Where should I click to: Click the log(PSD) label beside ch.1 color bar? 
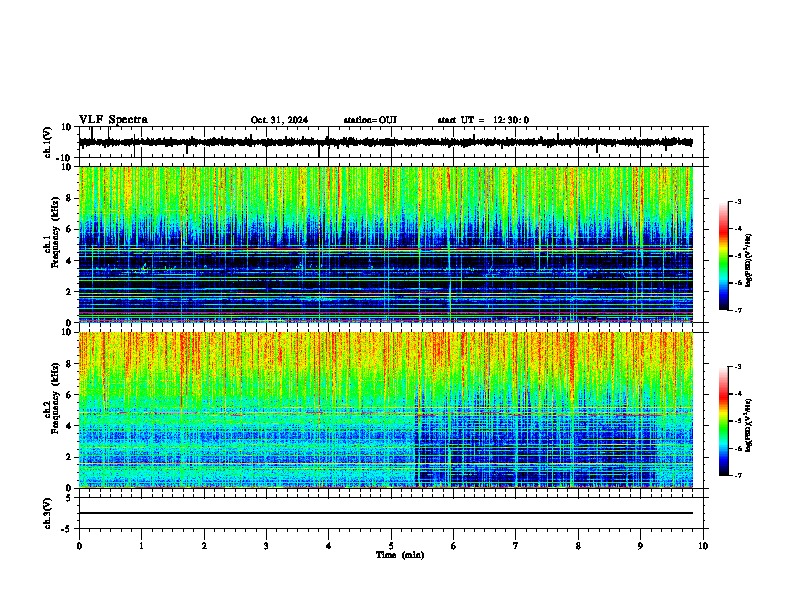pos(749,260)
